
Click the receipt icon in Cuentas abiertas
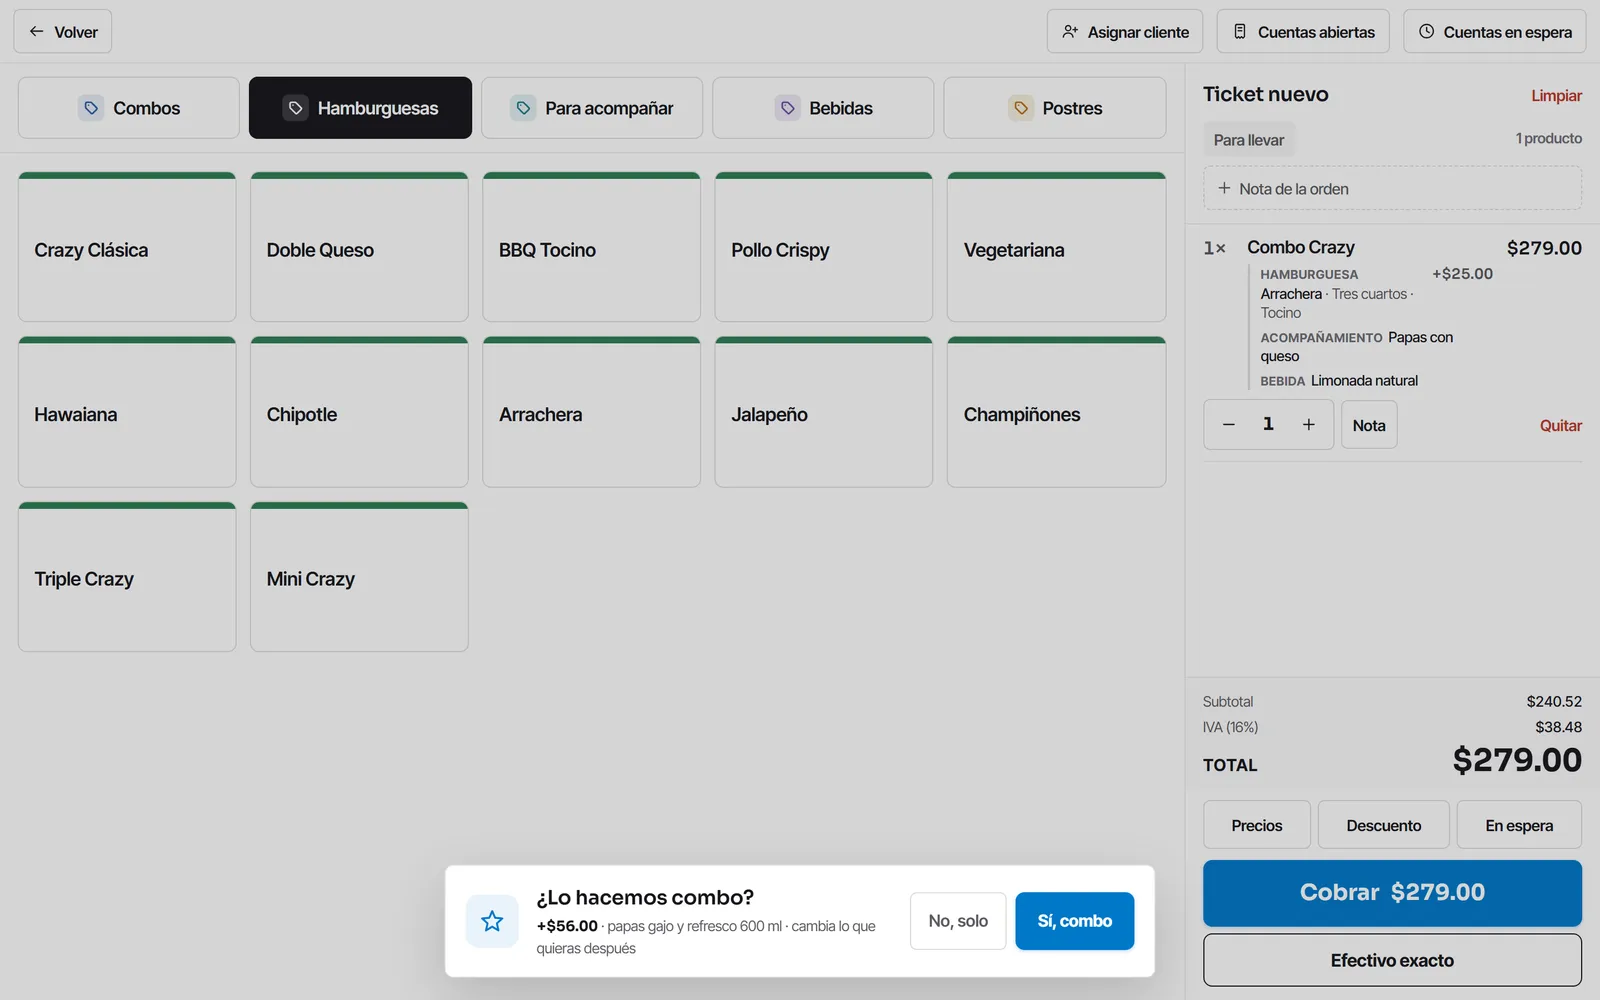tap(1240, 32)
